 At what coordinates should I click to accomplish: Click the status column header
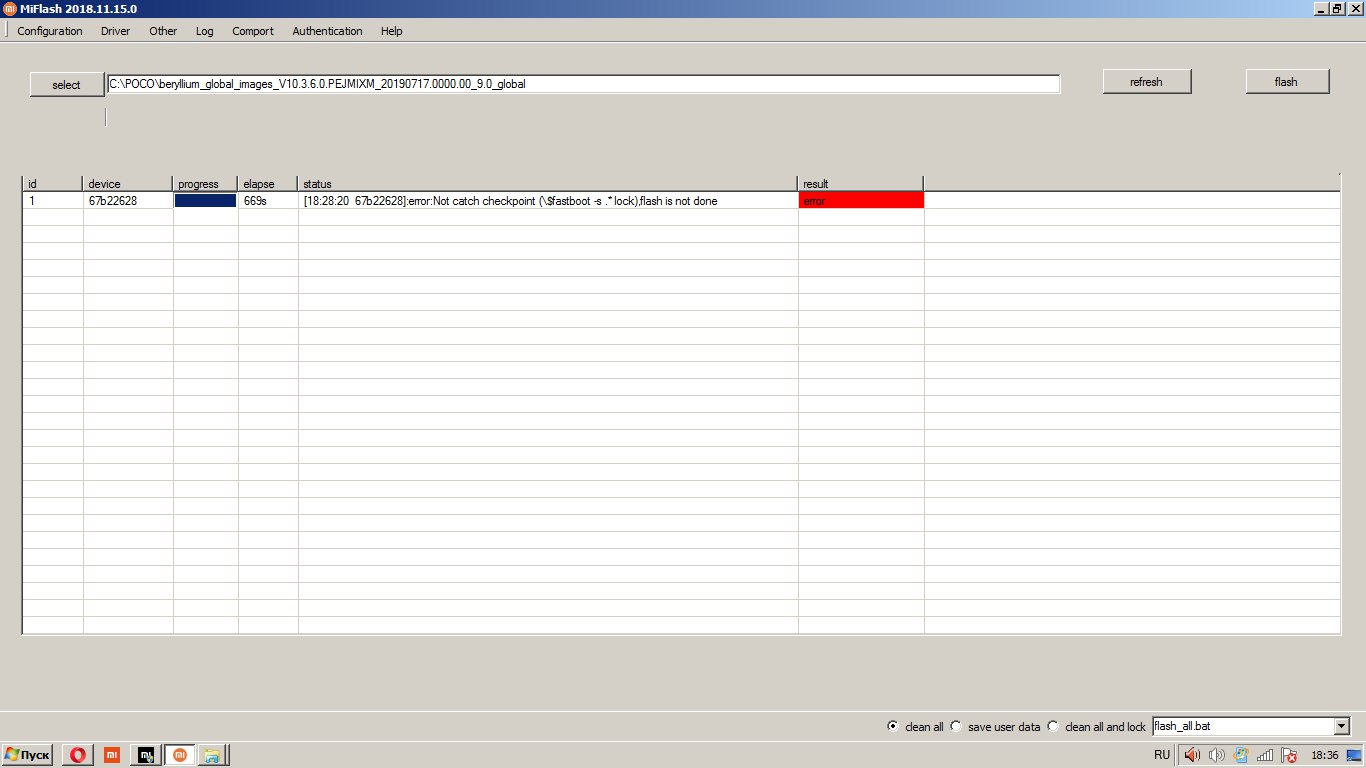548,184
